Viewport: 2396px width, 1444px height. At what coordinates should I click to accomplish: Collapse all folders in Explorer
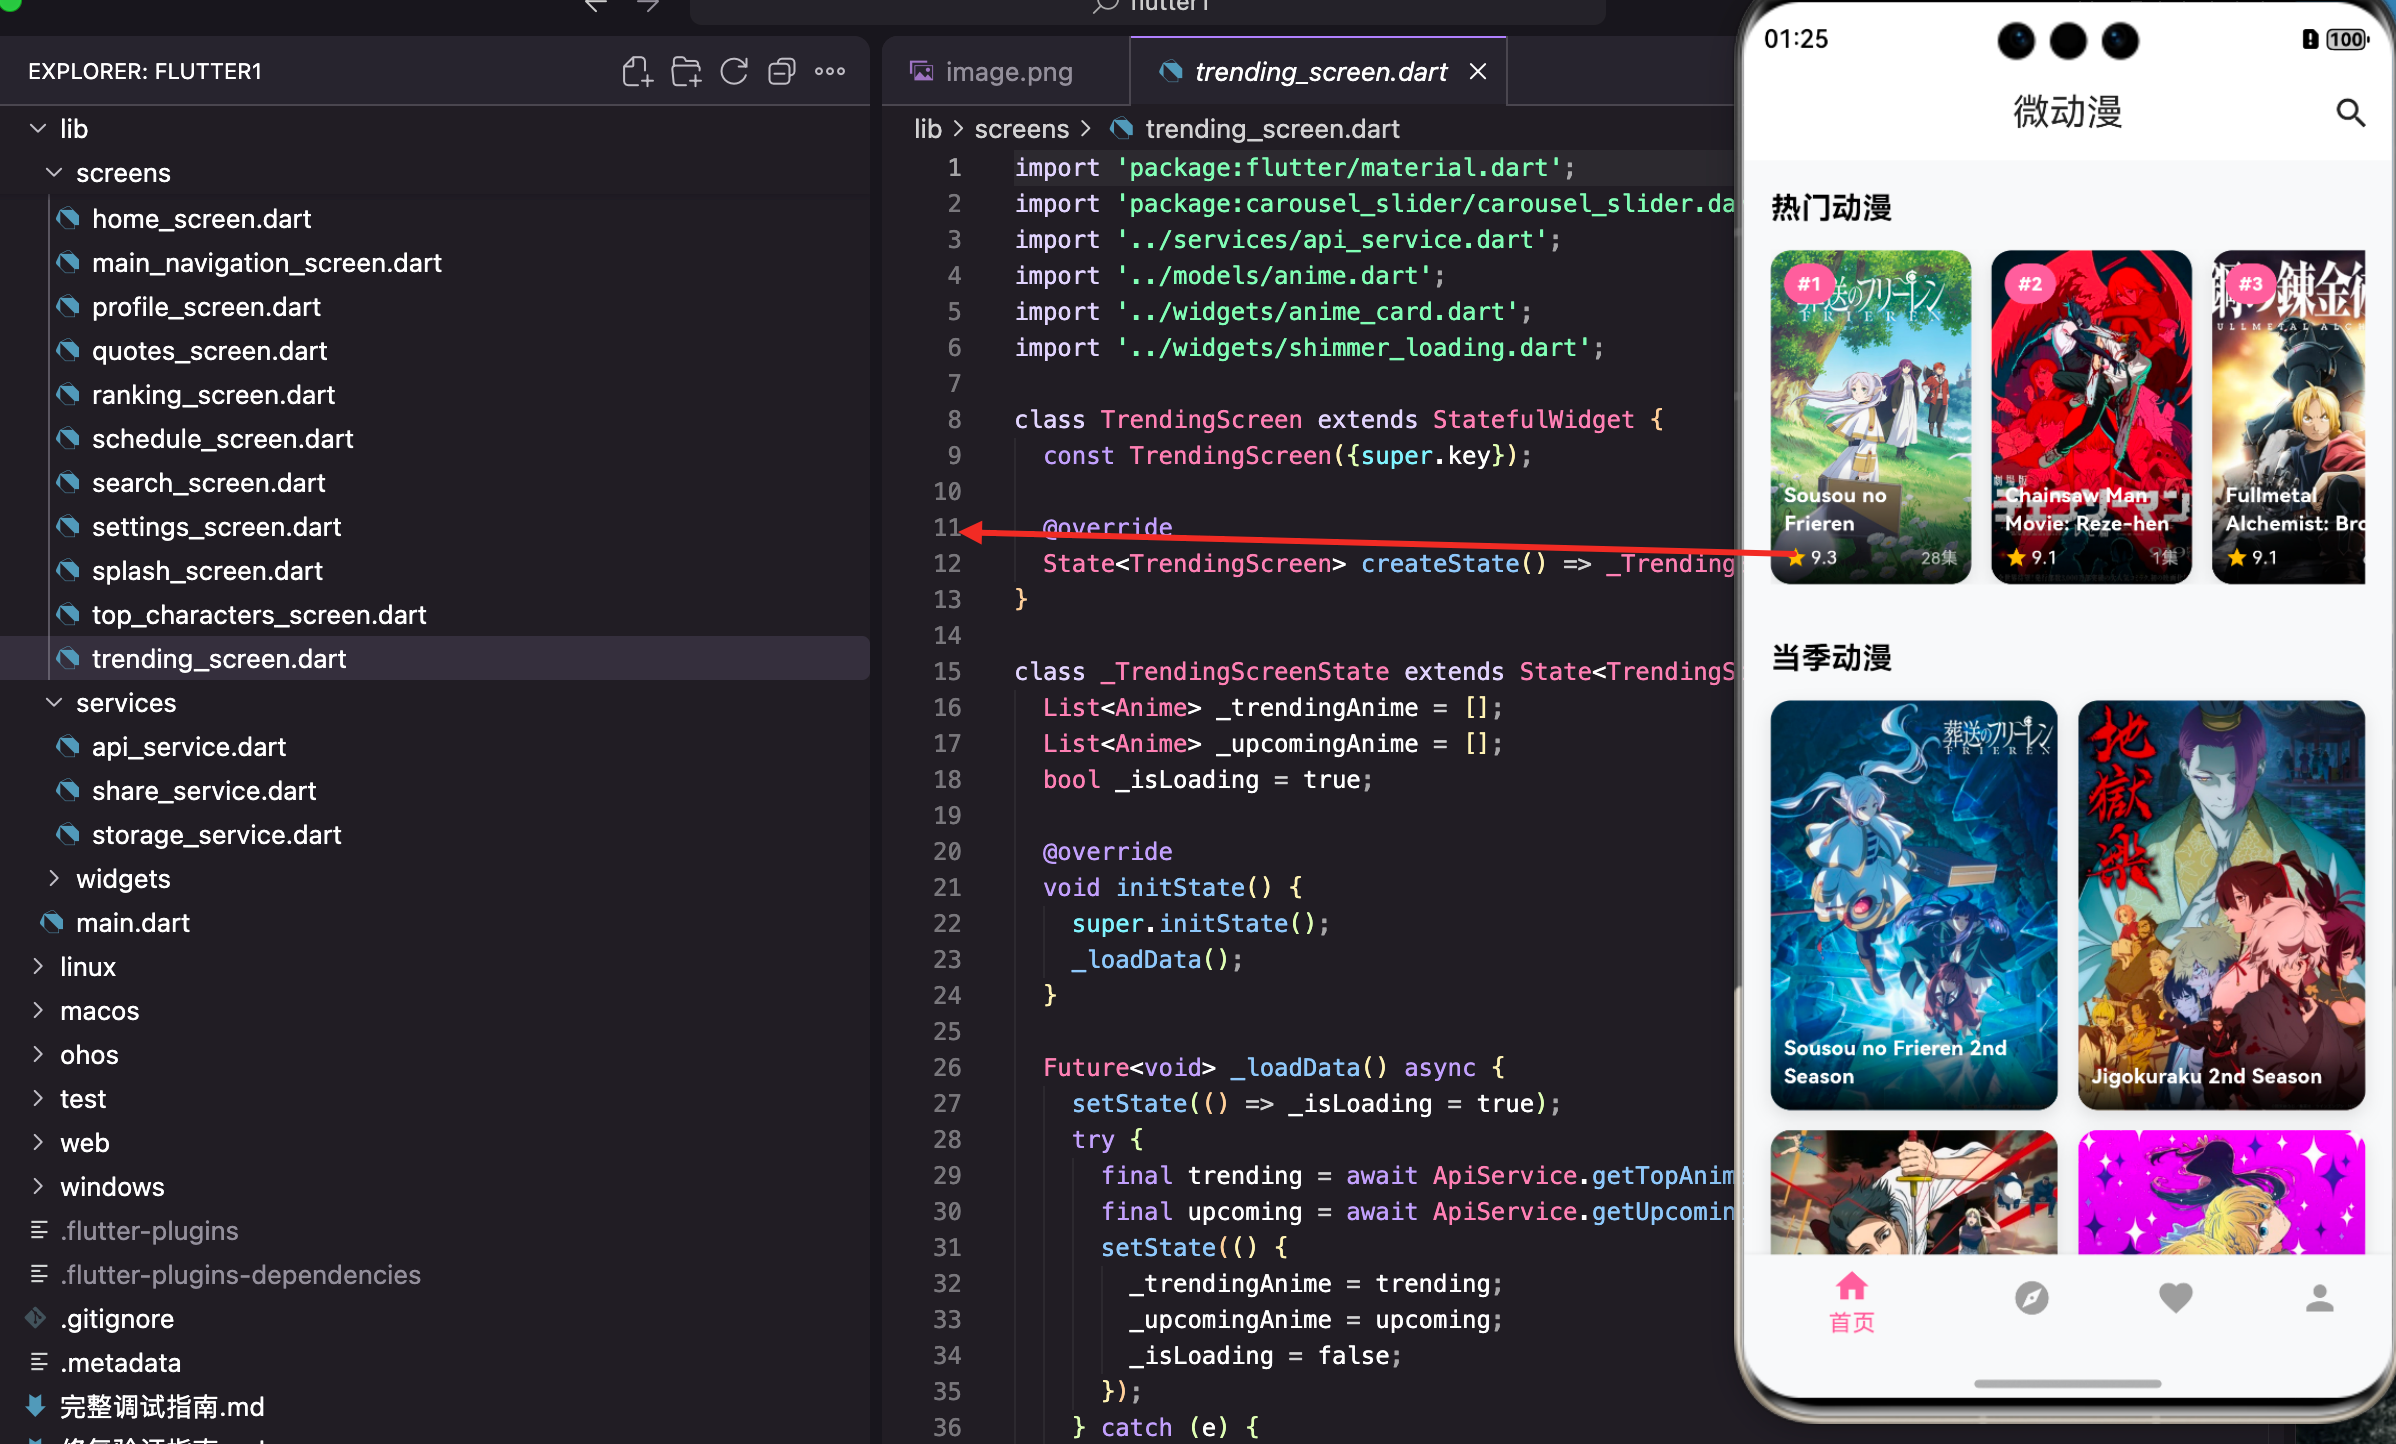click(x=782, y=72)
